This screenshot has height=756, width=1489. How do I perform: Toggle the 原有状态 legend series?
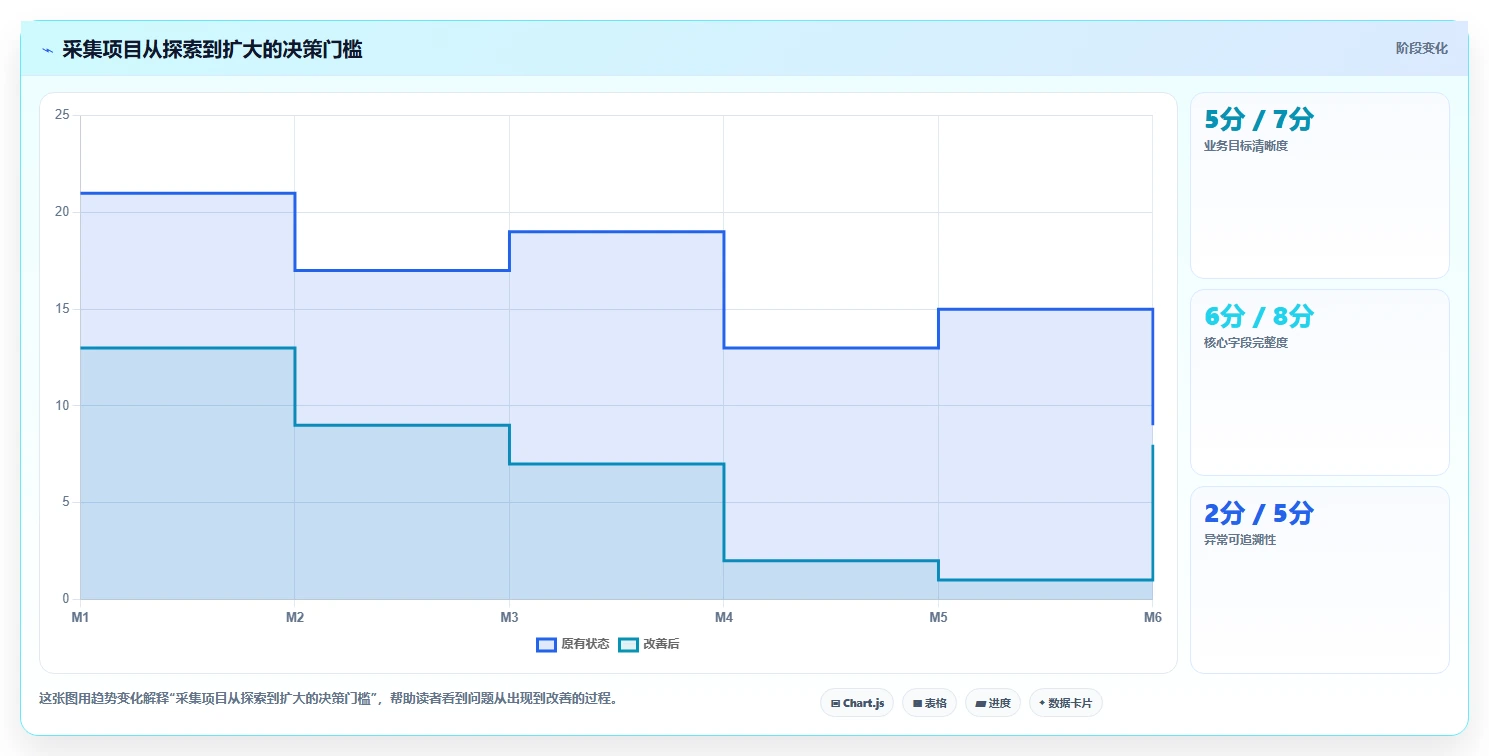[573, 644]
